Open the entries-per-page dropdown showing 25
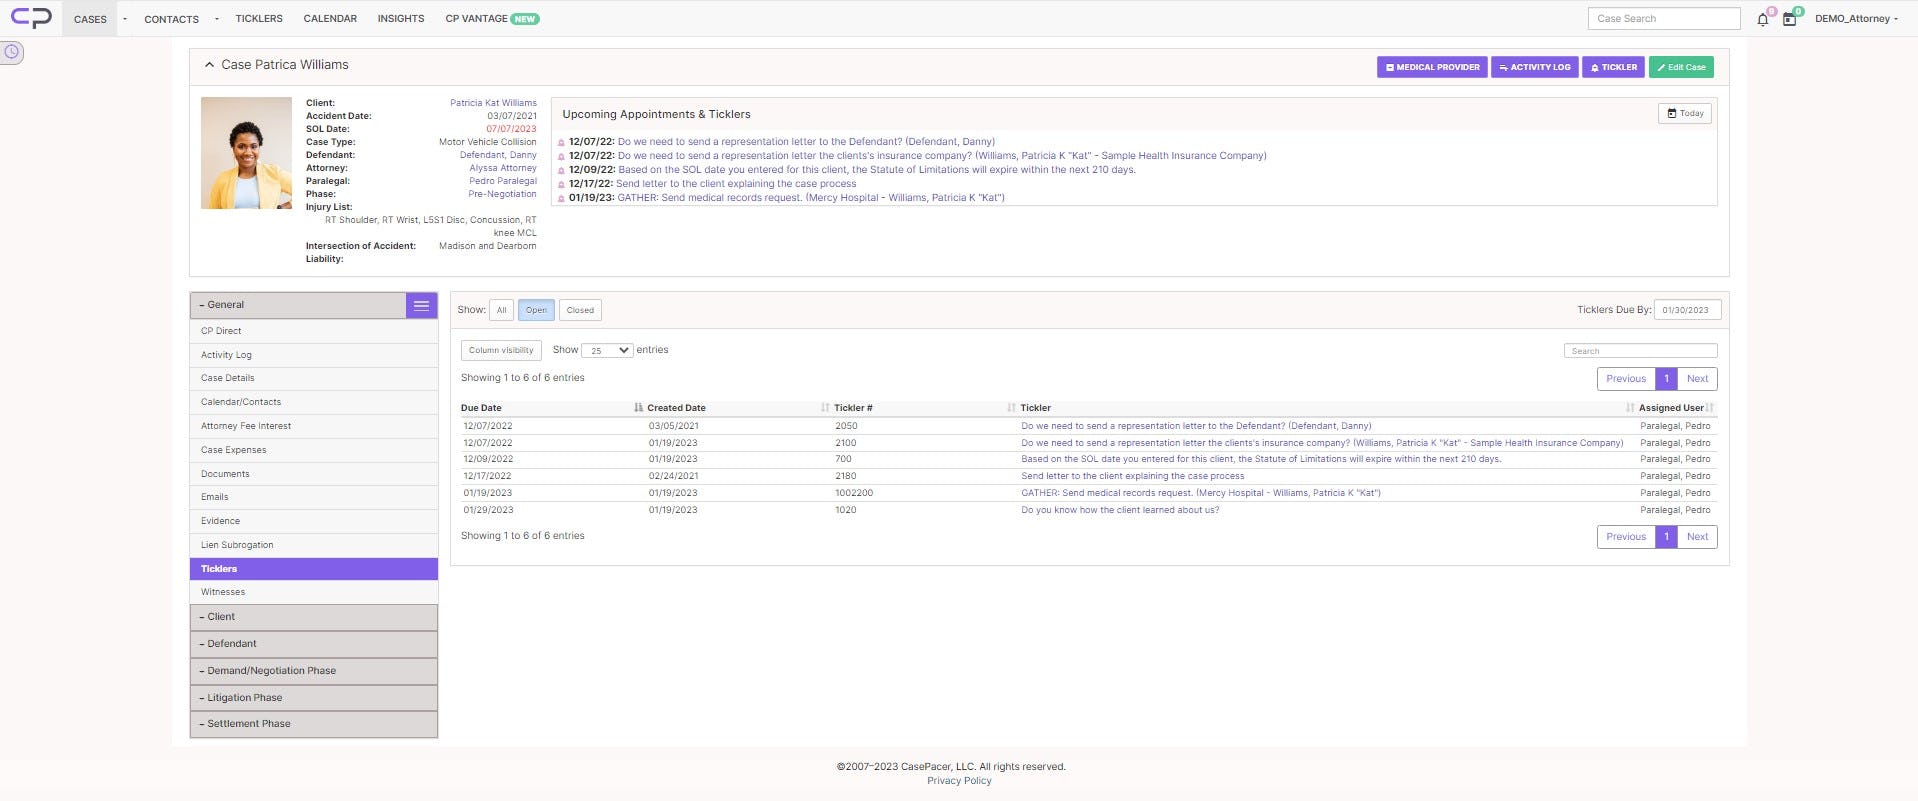This screenshot has height=801, width=1918. [607, 351]
